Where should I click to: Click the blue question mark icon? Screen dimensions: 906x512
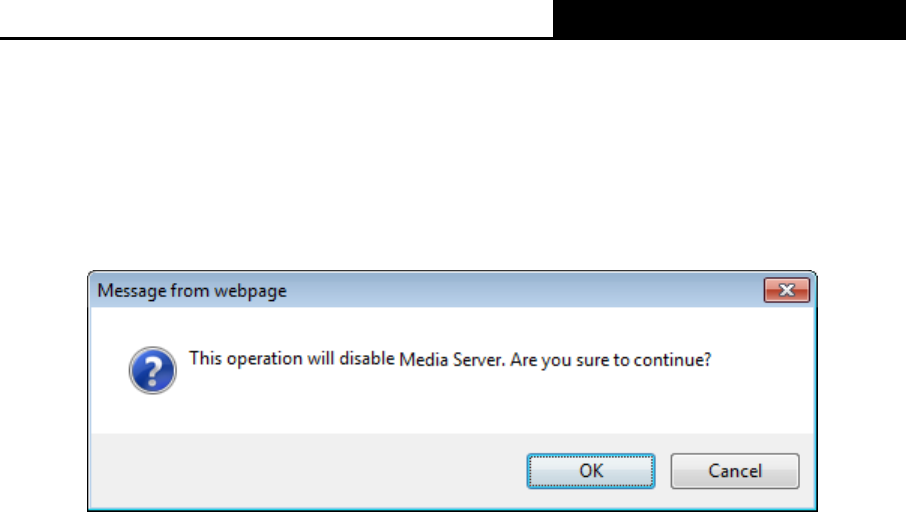click(153, 370)
